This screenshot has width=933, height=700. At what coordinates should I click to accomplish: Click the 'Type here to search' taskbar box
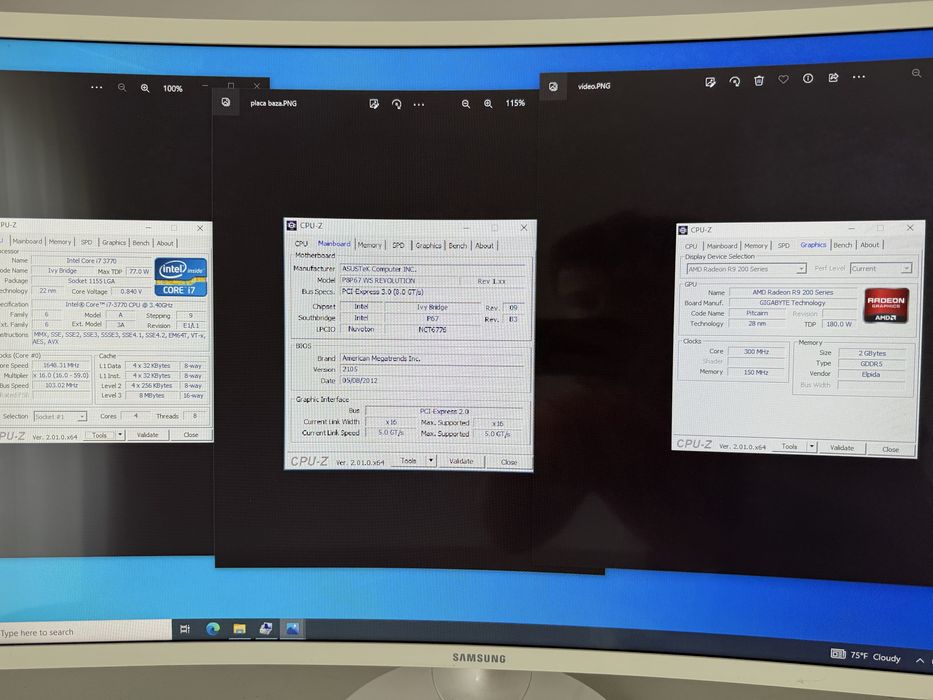click(x=85, y=632)
